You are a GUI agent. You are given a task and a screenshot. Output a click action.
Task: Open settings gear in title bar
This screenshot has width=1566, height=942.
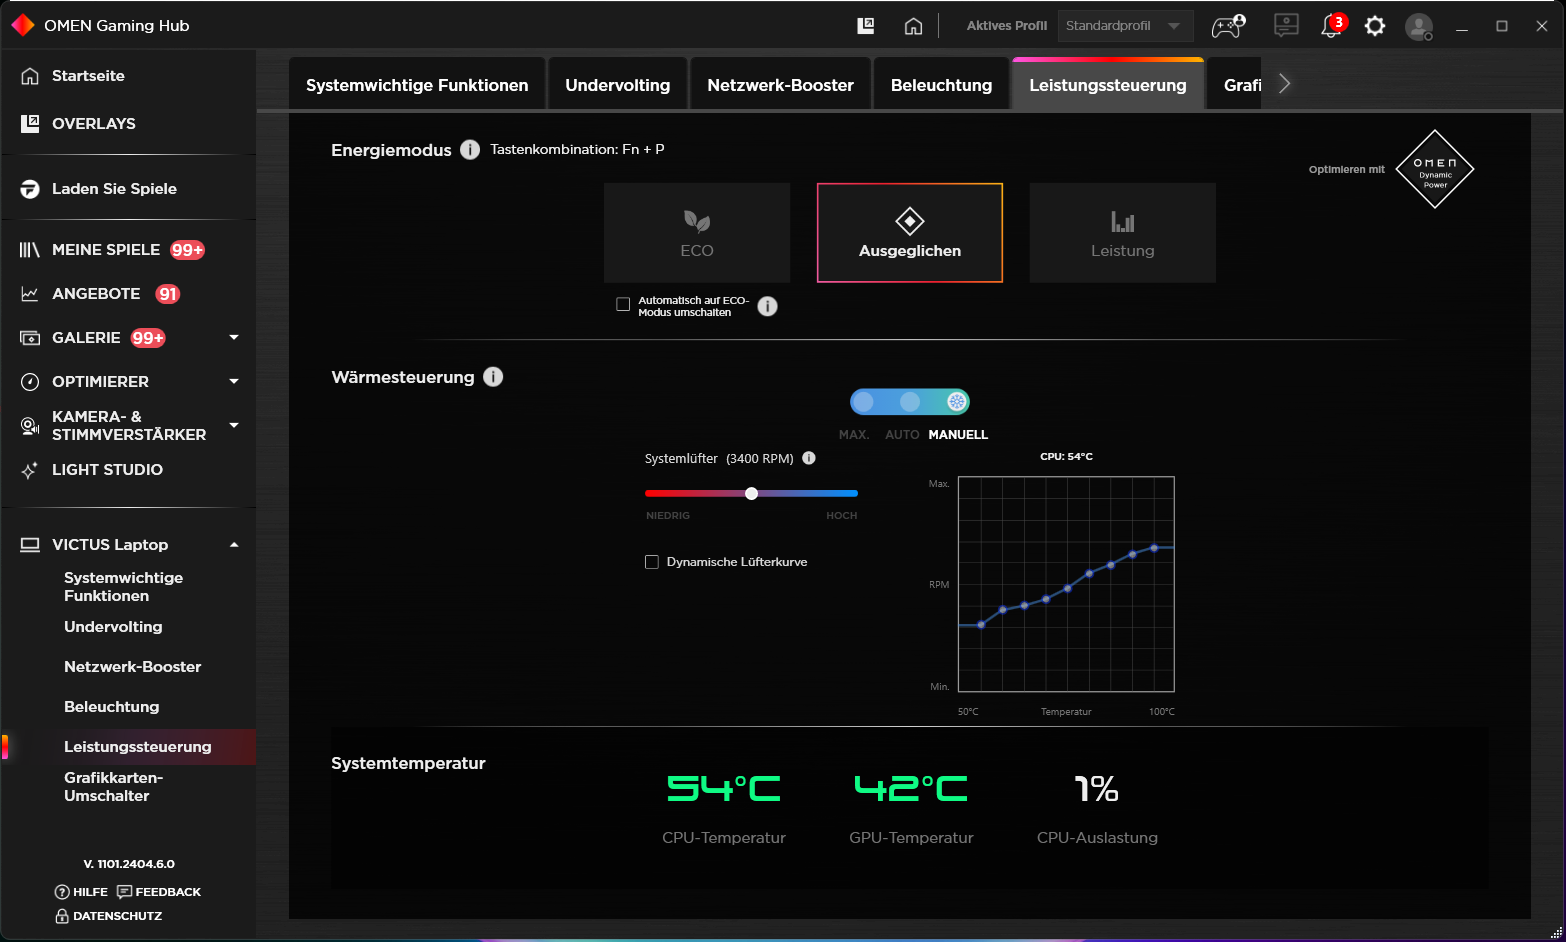(x=1375, y=26)
